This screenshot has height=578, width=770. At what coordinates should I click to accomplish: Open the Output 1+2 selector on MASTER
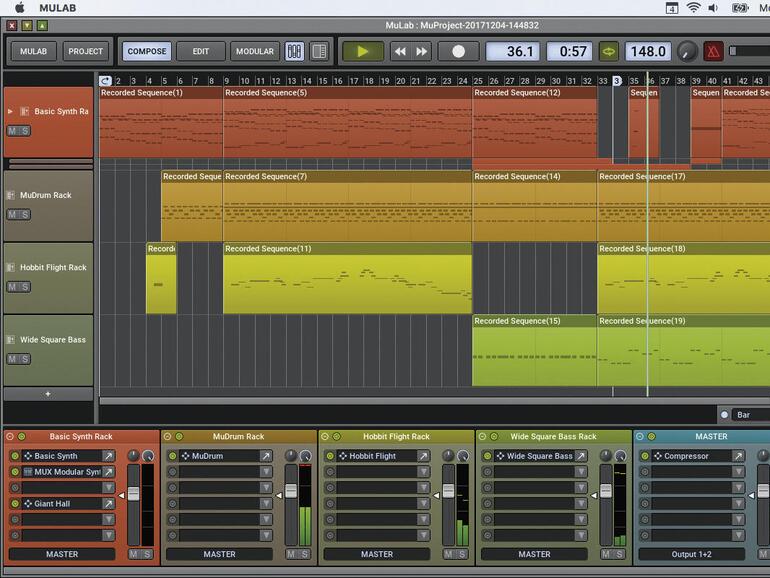click(691, 554)
